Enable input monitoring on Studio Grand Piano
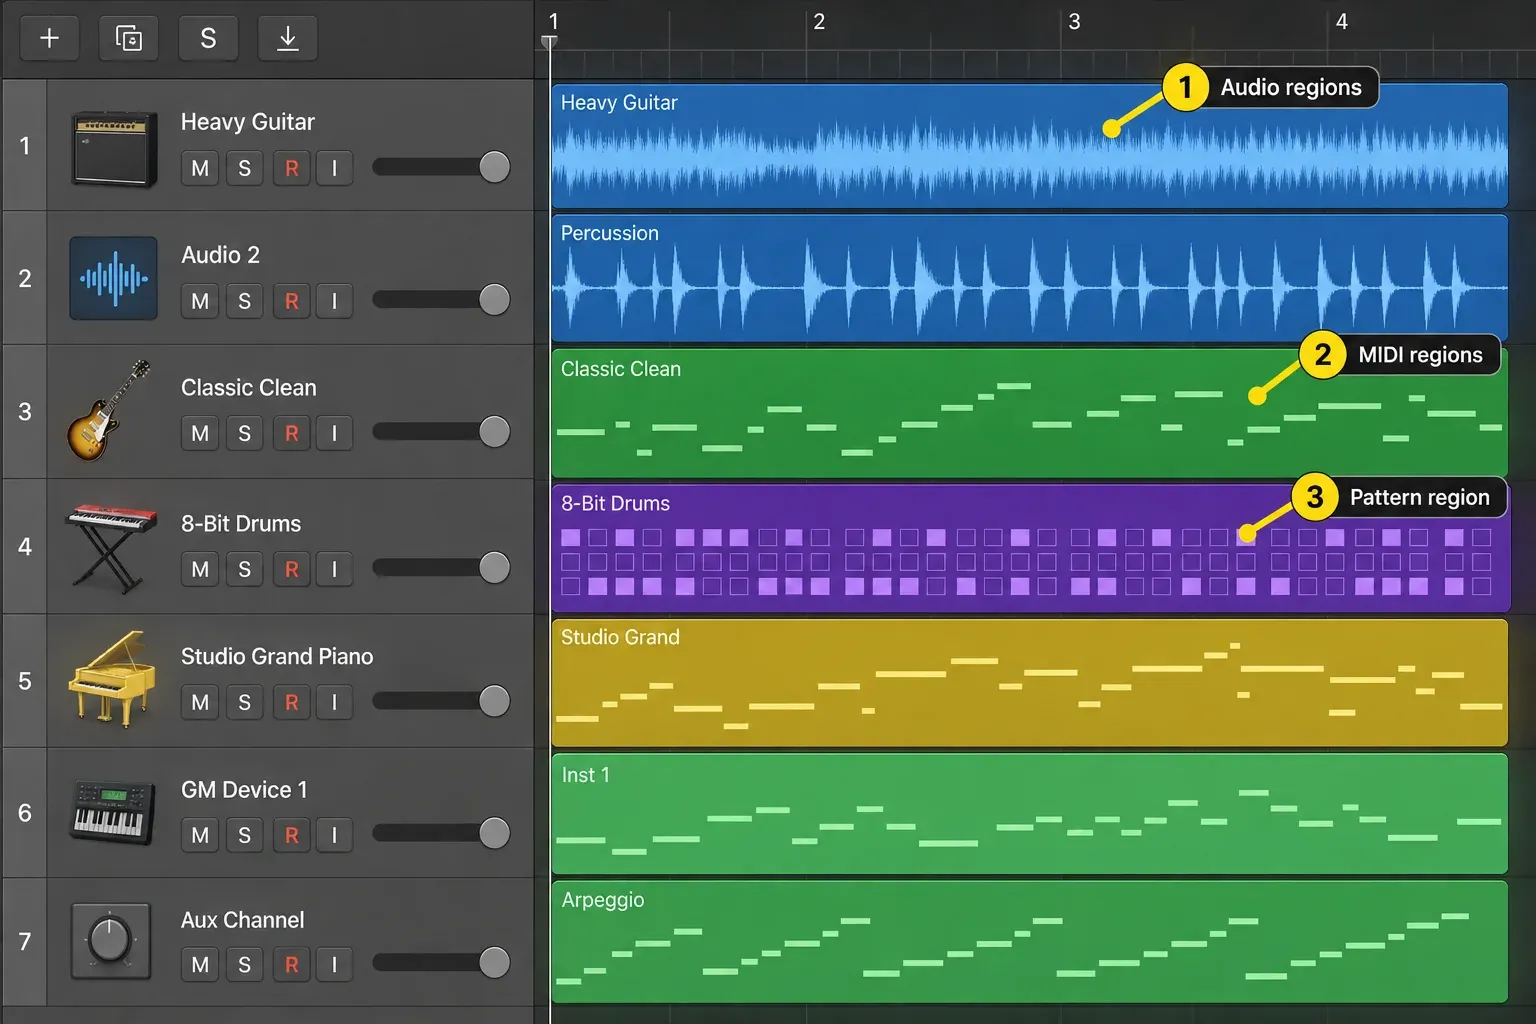Image resolution: width=1536 pixels, height=1024 pixels. [334, 702]
